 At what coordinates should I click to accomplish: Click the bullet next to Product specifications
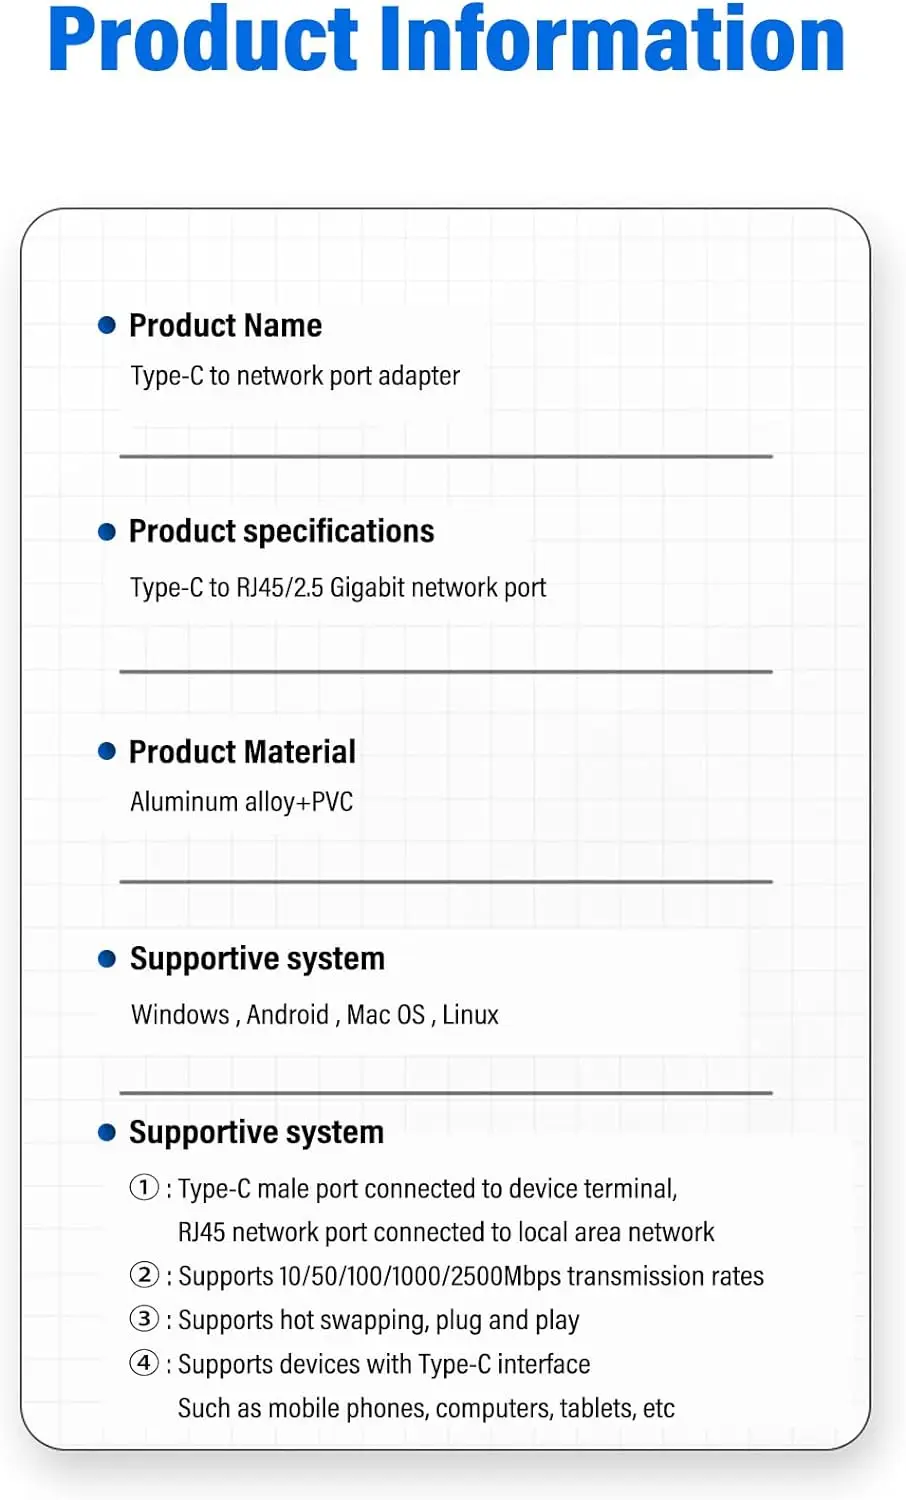107,532
